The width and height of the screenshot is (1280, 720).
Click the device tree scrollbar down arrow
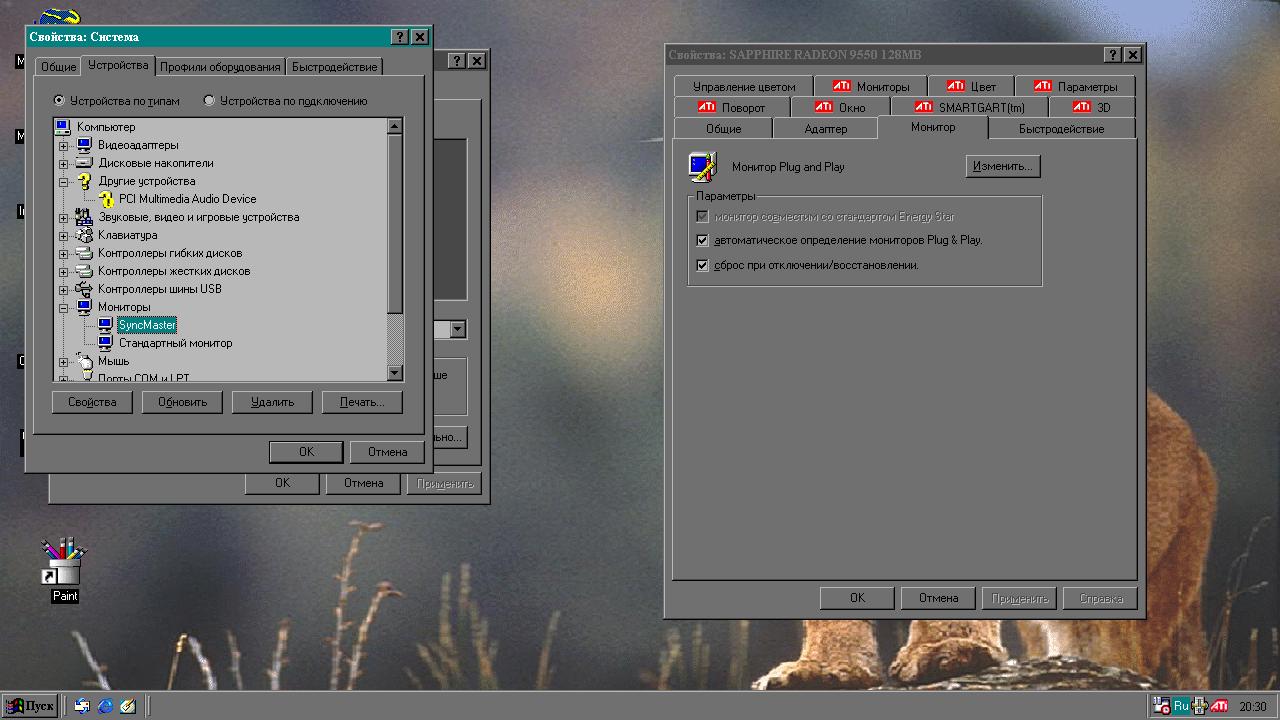(394, 373)
